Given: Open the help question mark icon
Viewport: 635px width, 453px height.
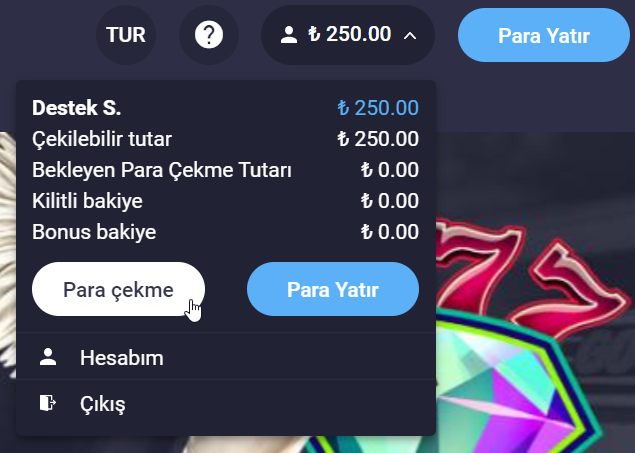Looking at the screenshot, I should coord(209,35).
